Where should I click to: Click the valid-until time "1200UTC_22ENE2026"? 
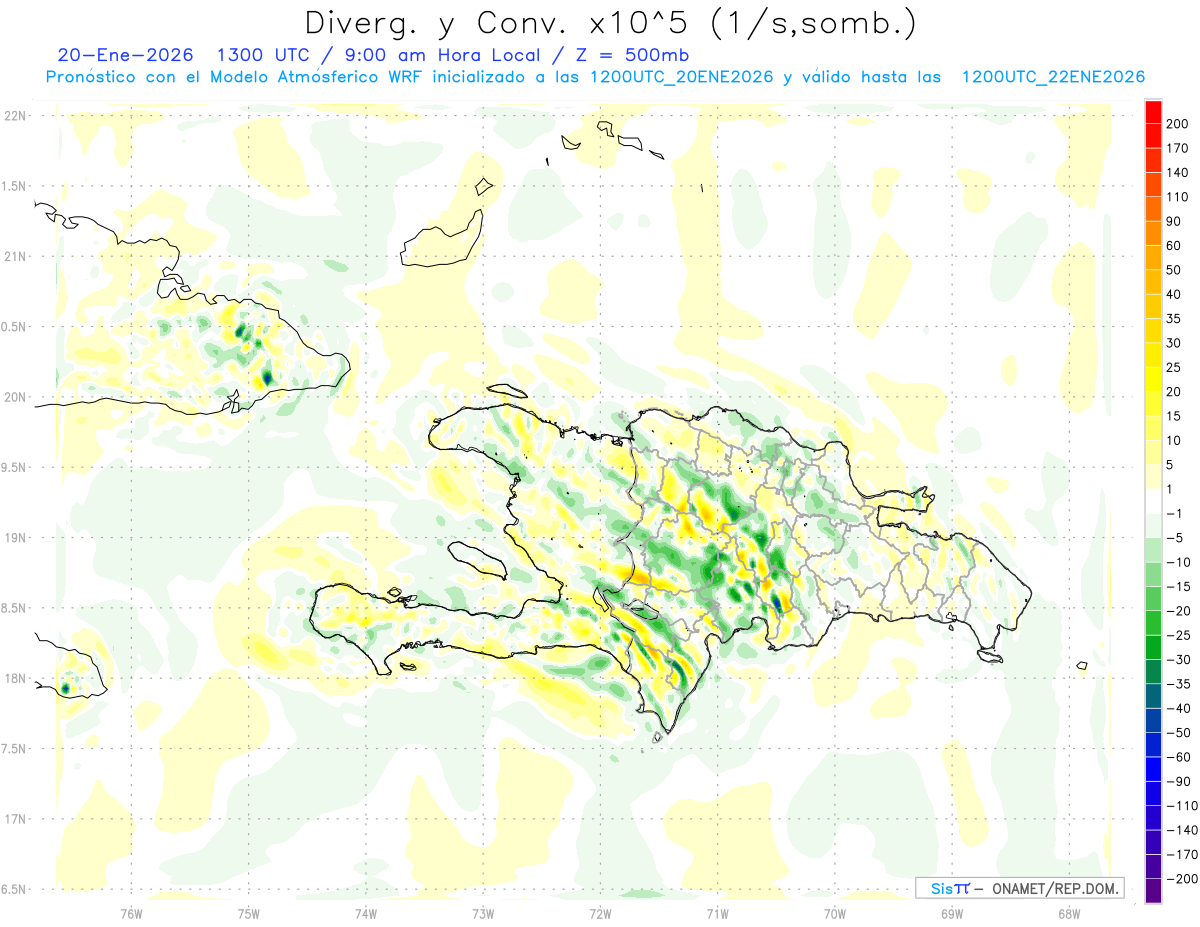click(x=1053, y=77)
